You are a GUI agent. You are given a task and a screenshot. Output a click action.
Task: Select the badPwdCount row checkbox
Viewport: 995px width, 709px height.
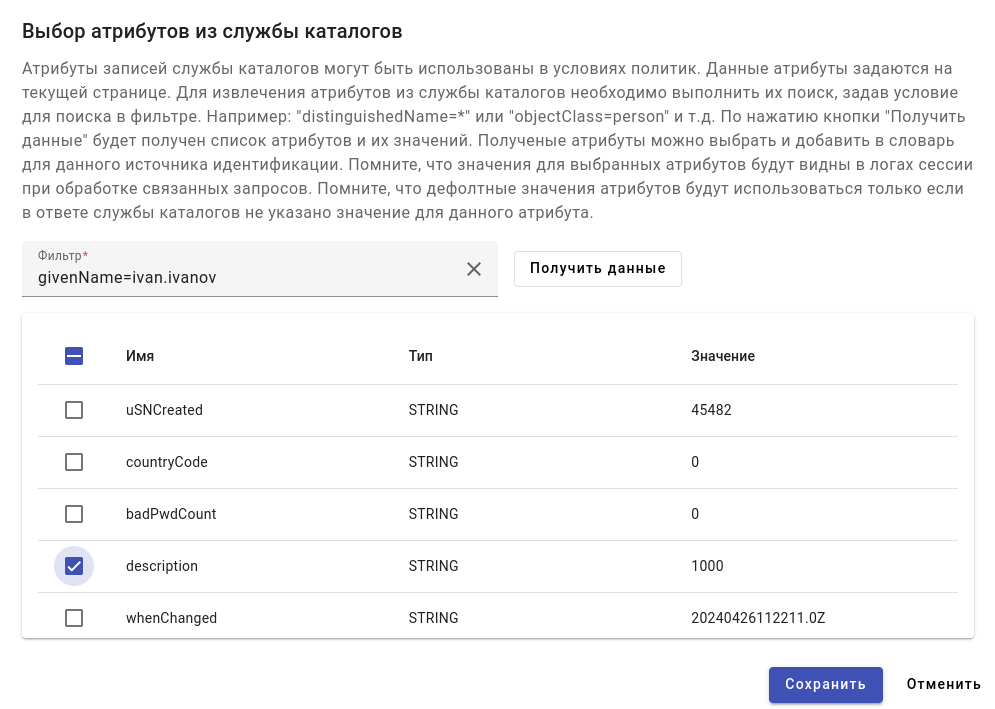coord(74,514)
